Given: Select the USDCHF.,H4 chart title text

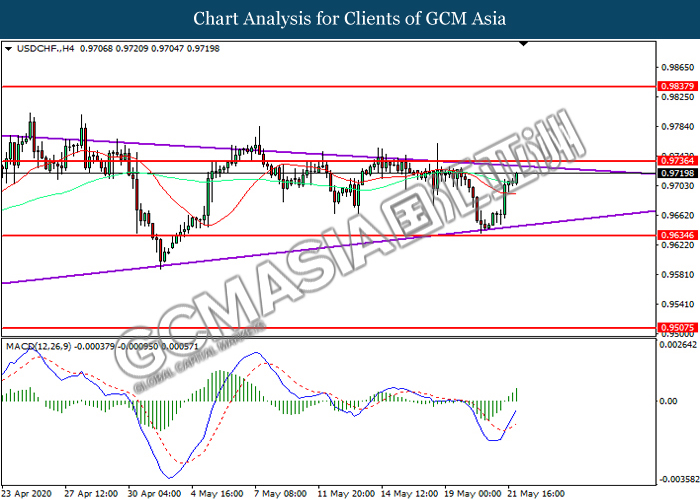Looking at the screenshot, I should coord(45,49).
